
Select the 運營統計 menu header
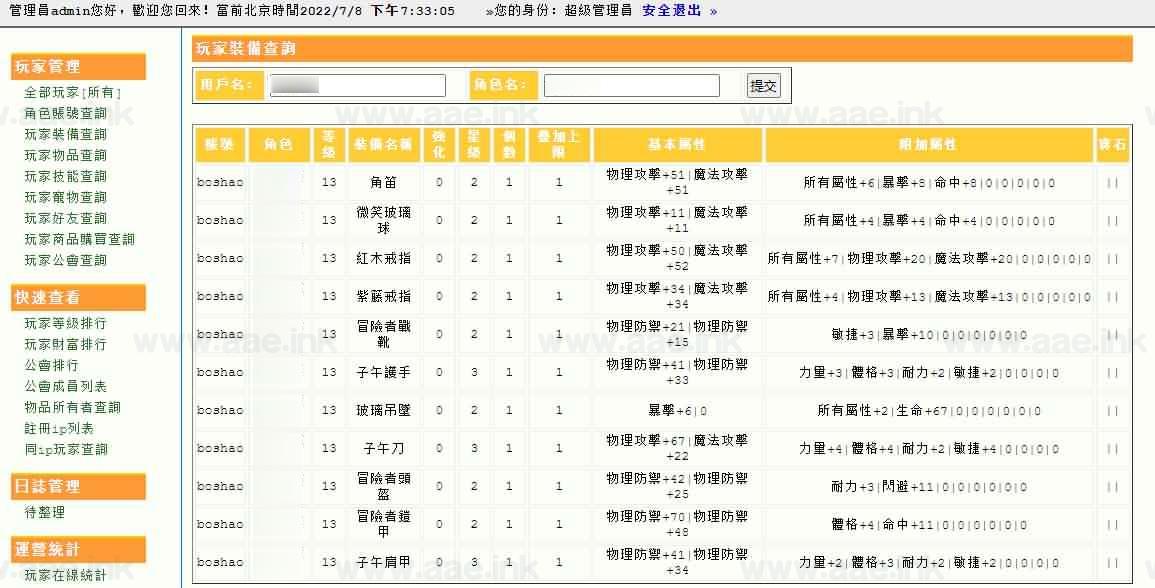79,550
